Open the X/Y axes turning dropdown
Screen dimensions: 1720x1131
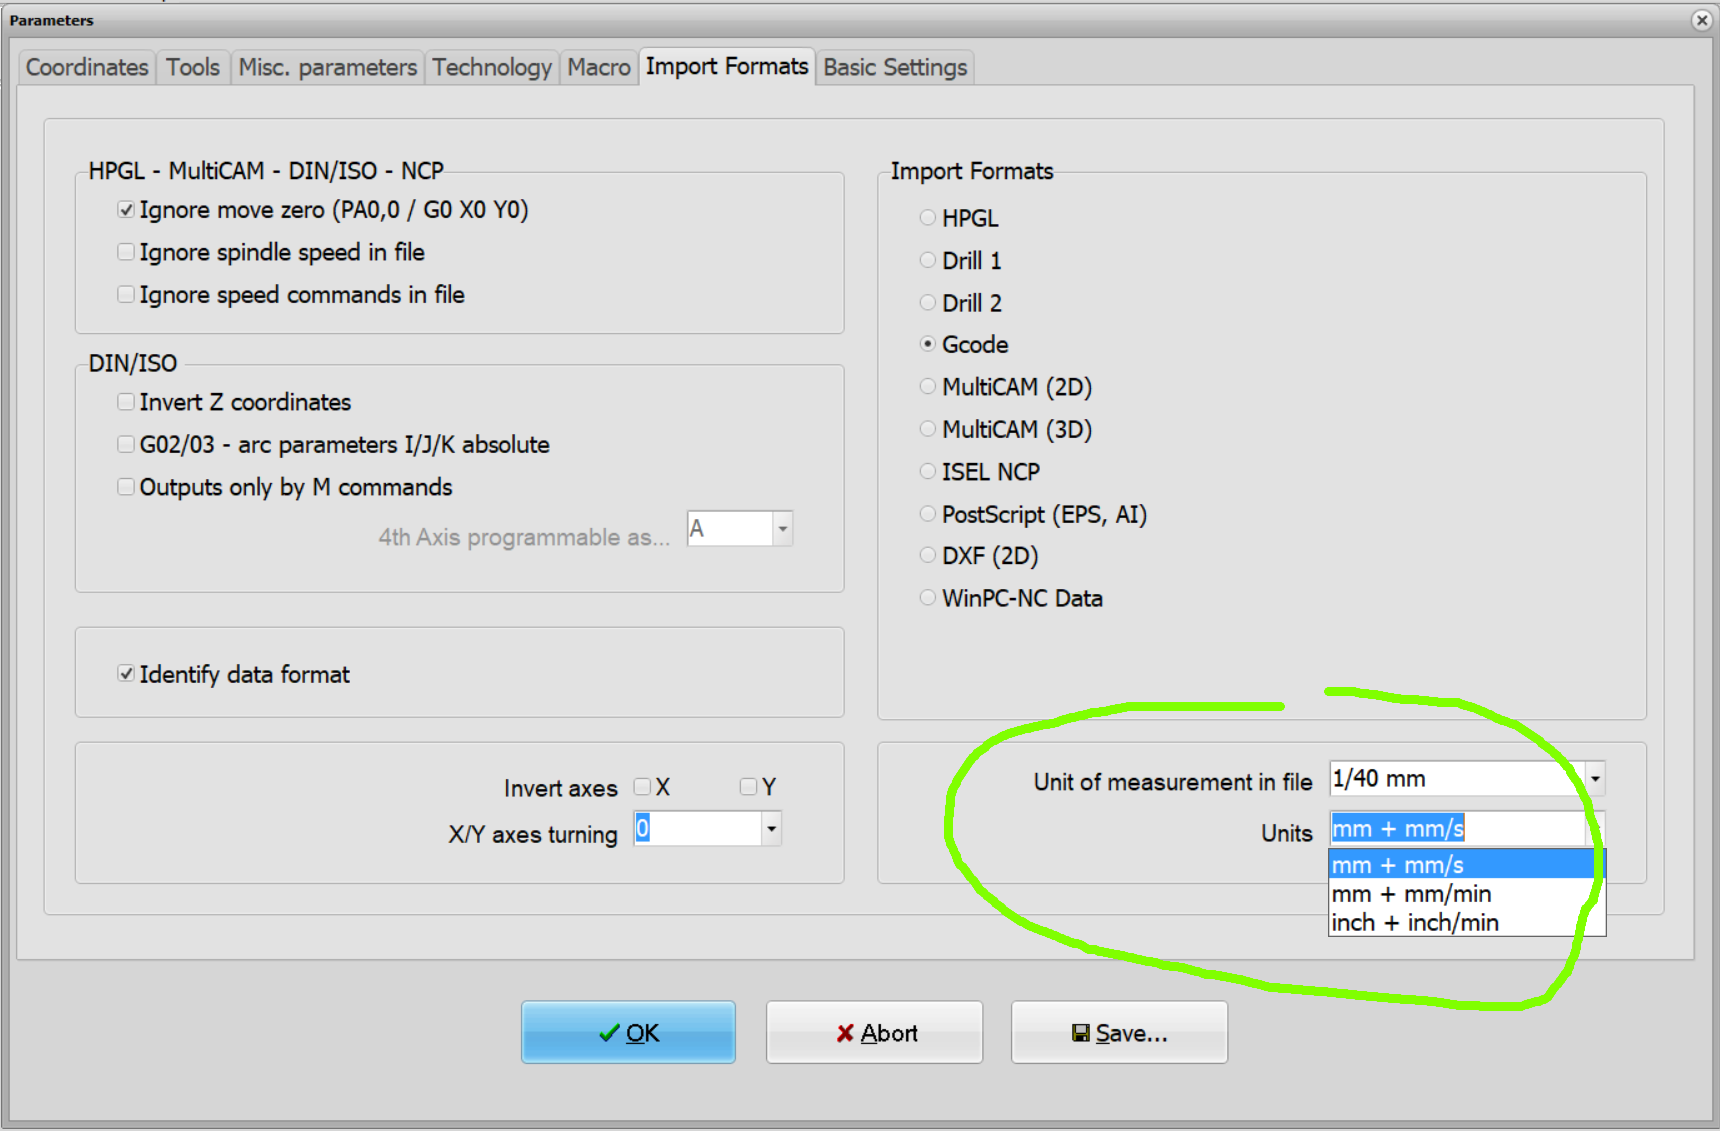coord(771,828)
